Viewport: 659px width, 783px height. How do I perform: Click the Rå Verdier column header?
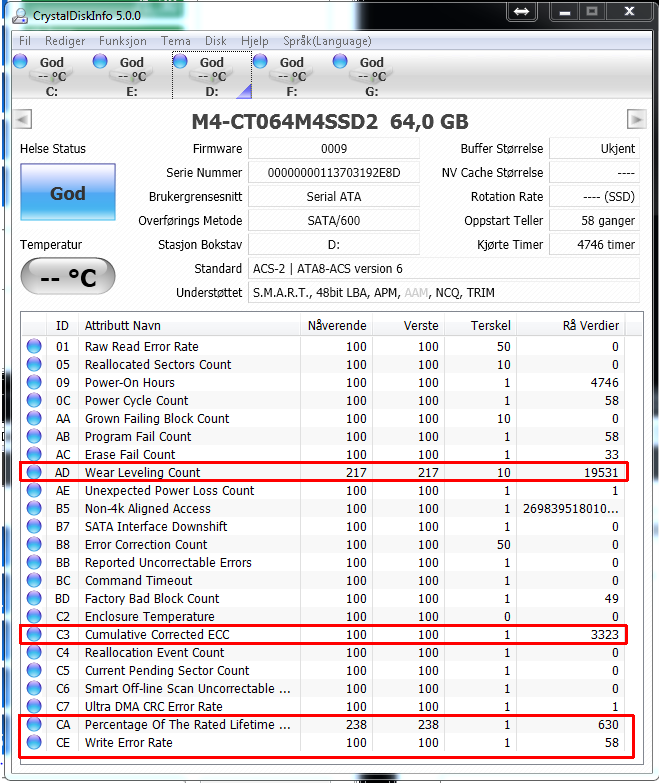[x=571, y=326]
